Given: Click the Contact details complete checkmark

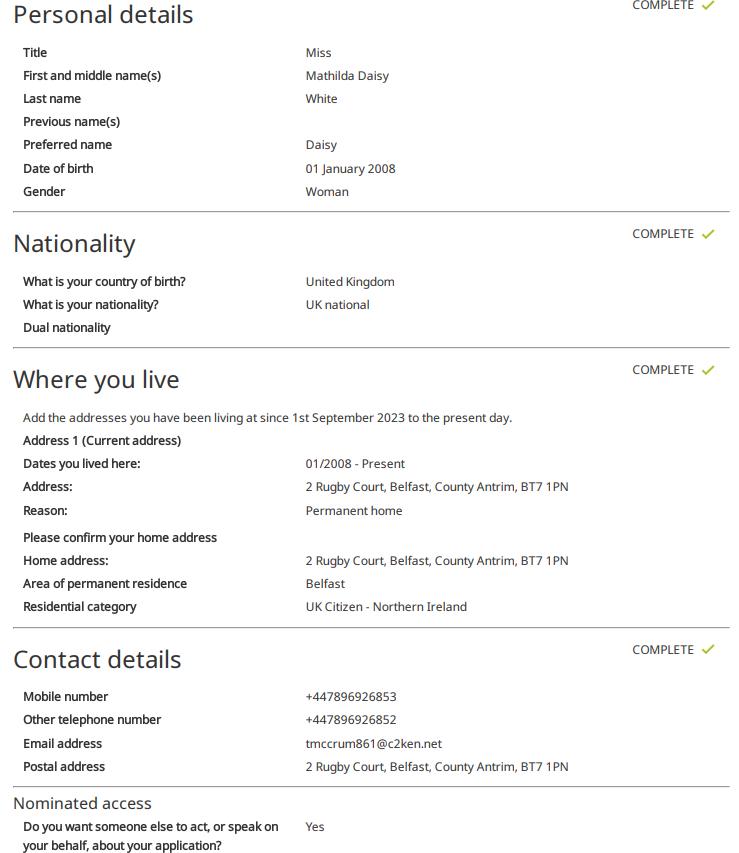Looking at the screenshot, I should [x=707, y=650].
